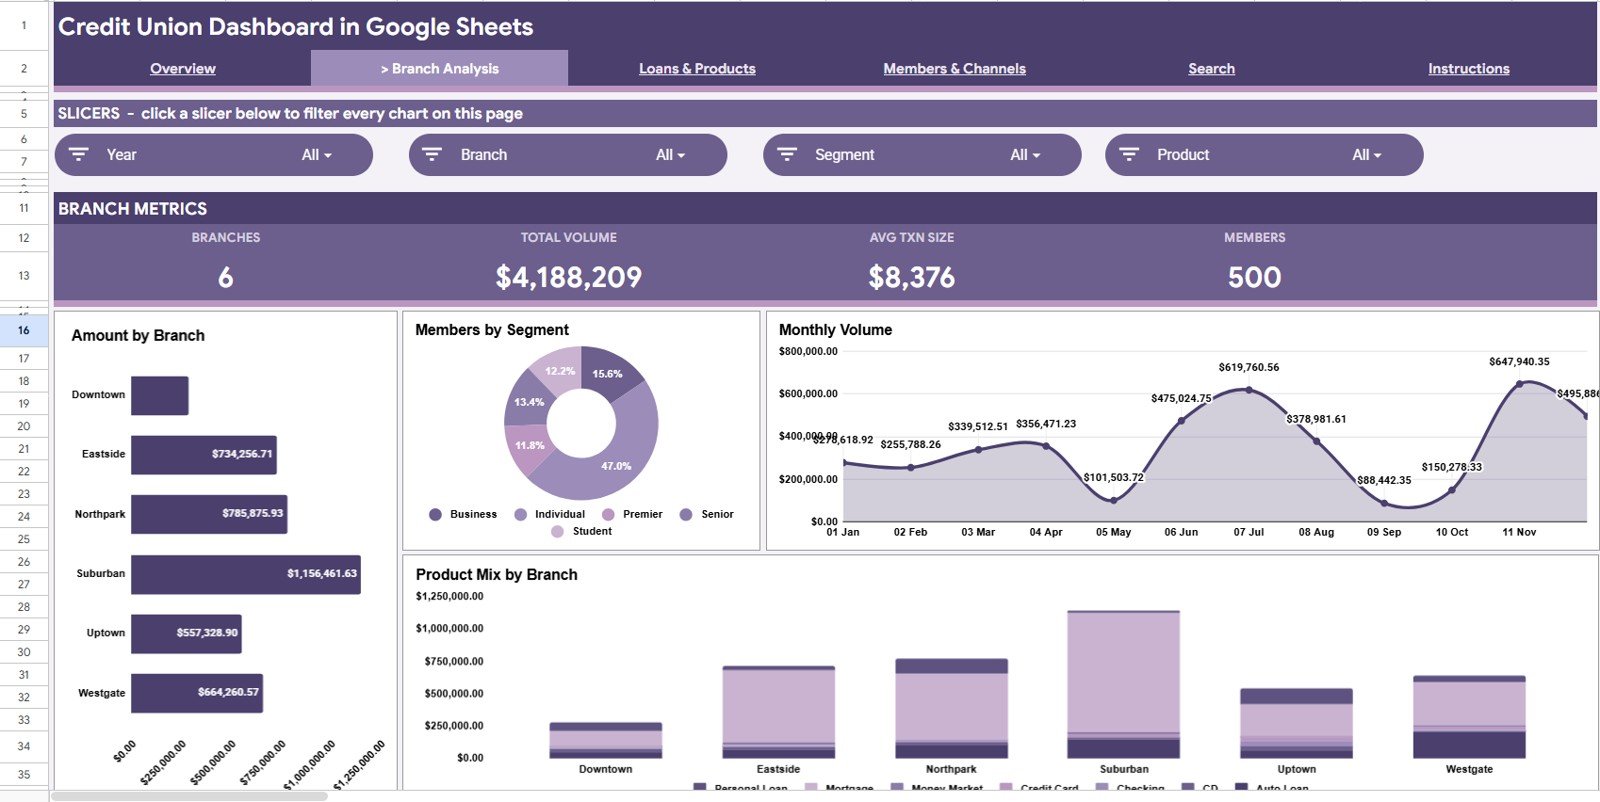
Task: Click the Westgate stacked column in Product Mix
Action: coord(1469,717)
